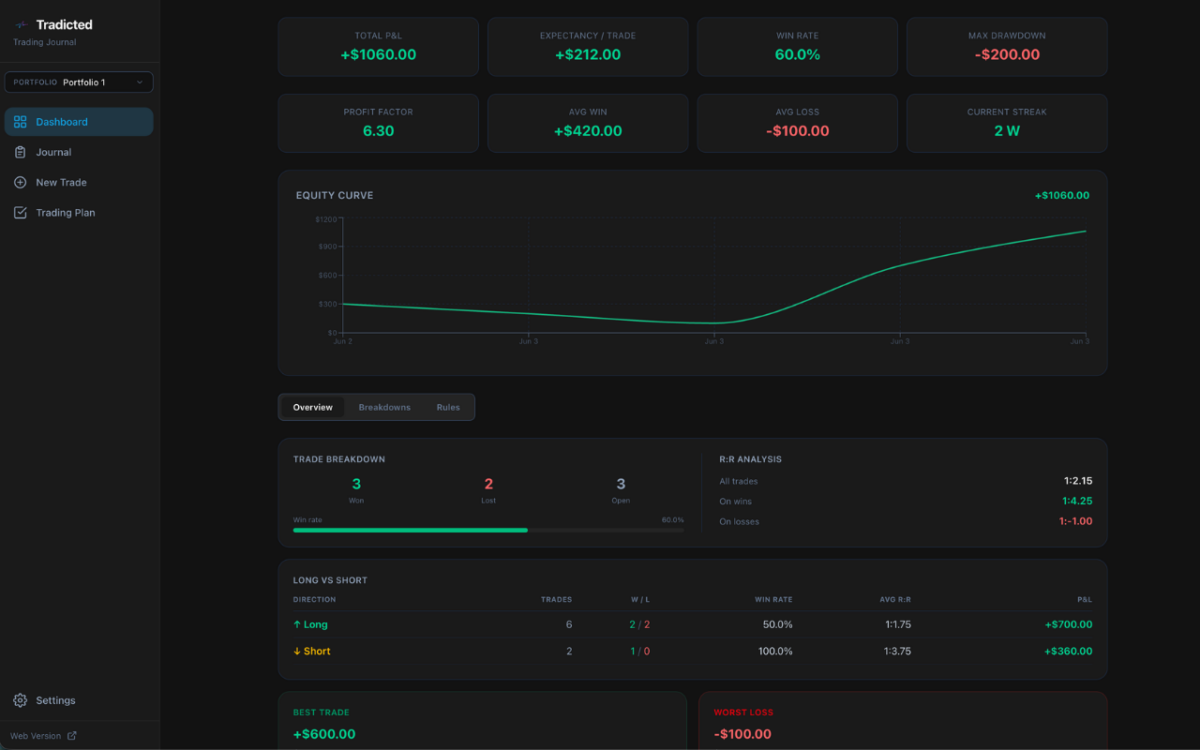Click the Total P&L card
This screenshot has width=1200, height=750.
378,47
